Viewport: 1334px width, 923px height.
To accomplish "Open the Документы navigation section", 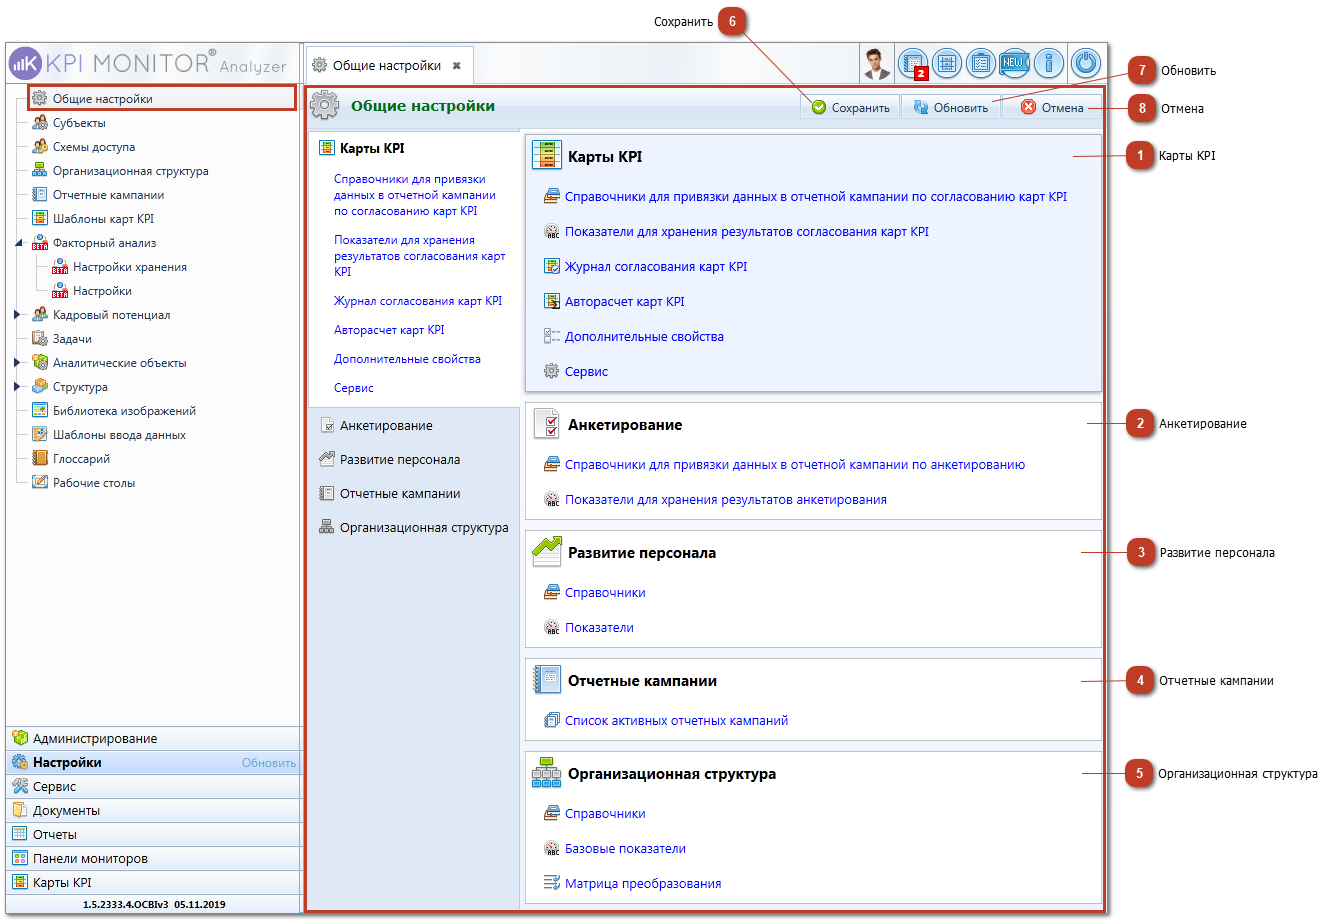I will click(153, 810).
